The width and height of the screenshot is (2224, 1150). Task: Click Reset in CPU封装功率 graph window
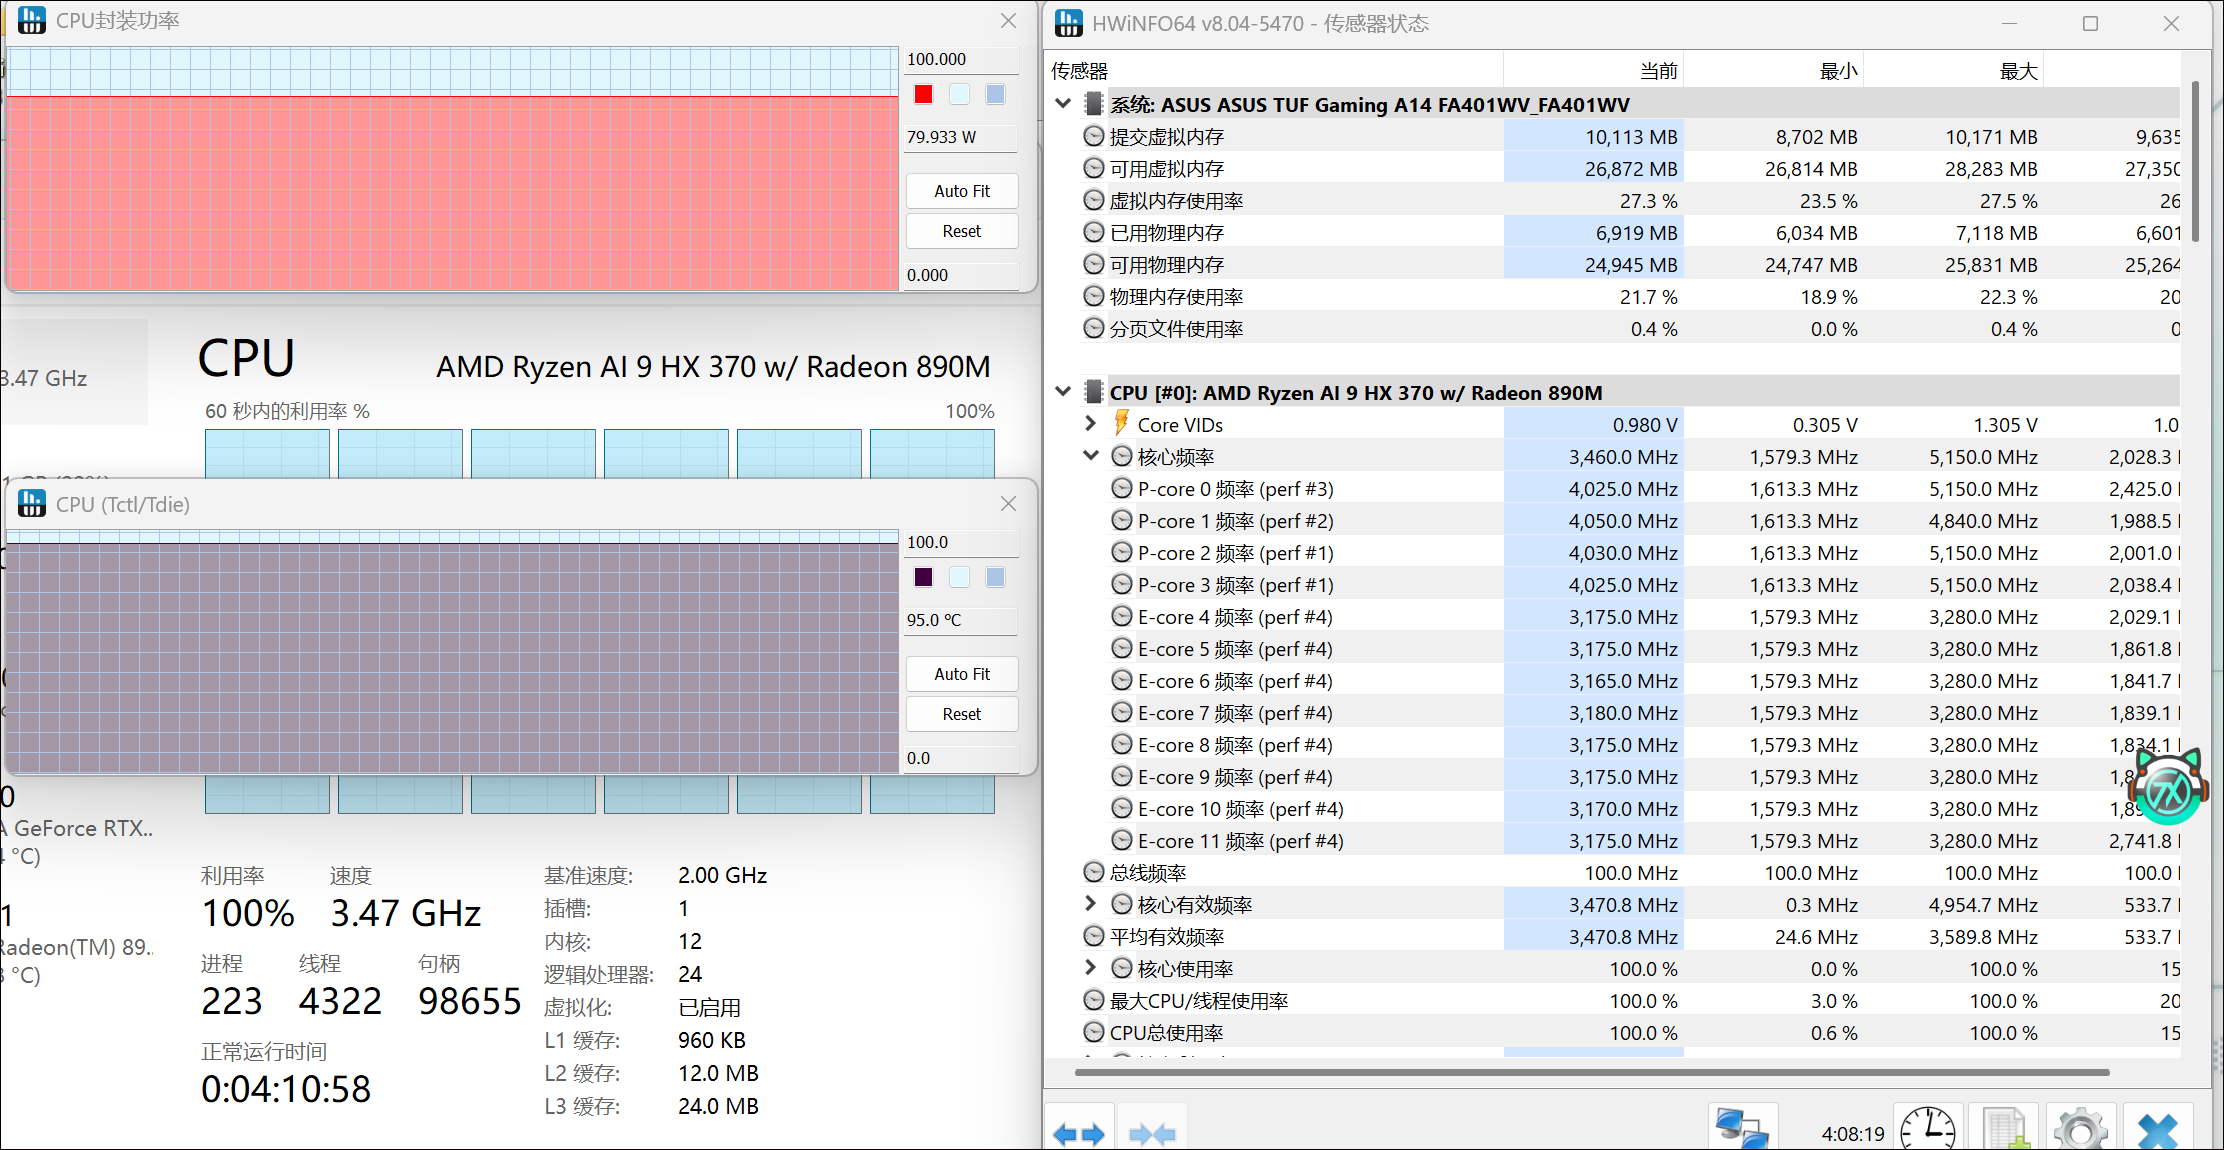coord(962,231)
